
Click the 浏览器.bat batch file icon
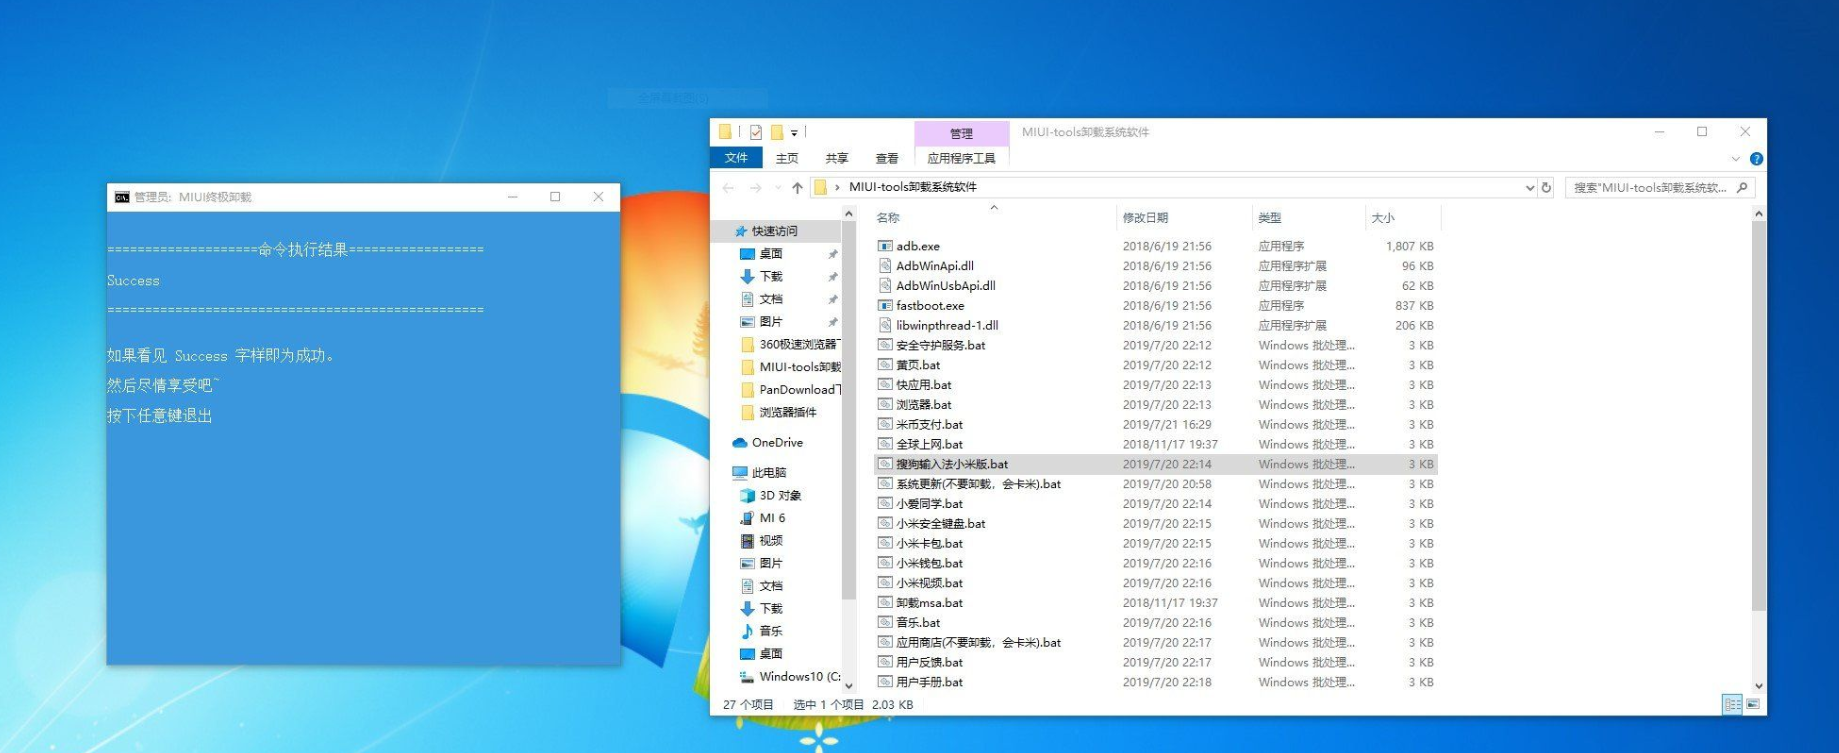(x=885, y=405)
